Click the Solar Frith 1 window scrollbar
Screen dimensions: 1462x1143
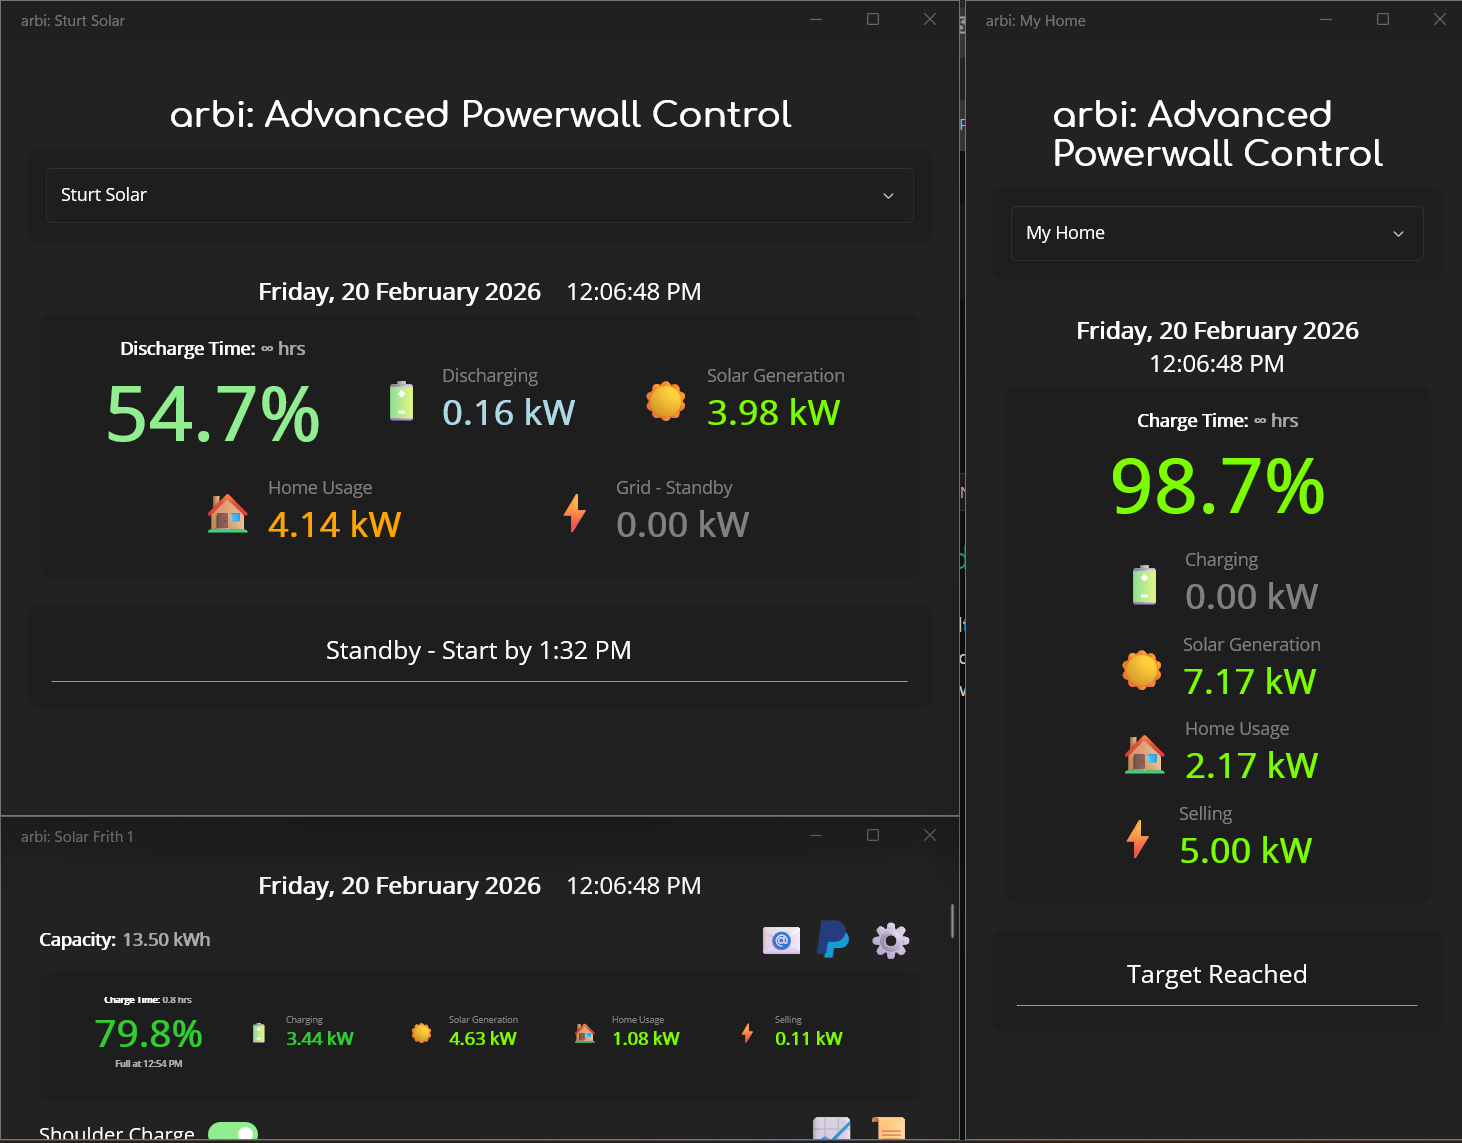(x=952, y=921)
